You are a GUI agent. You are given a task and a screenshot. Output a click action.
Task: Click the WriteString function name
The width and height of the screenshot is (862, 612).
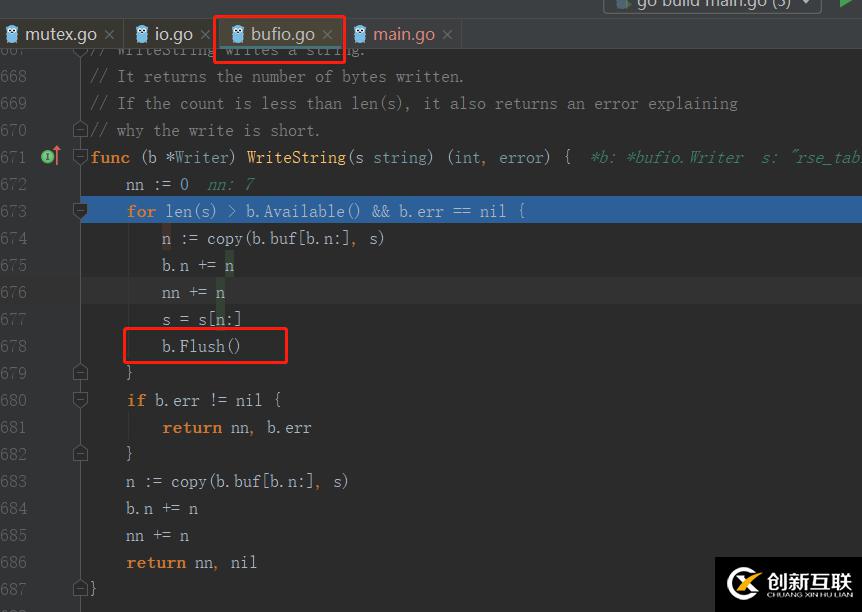[296, 157]
